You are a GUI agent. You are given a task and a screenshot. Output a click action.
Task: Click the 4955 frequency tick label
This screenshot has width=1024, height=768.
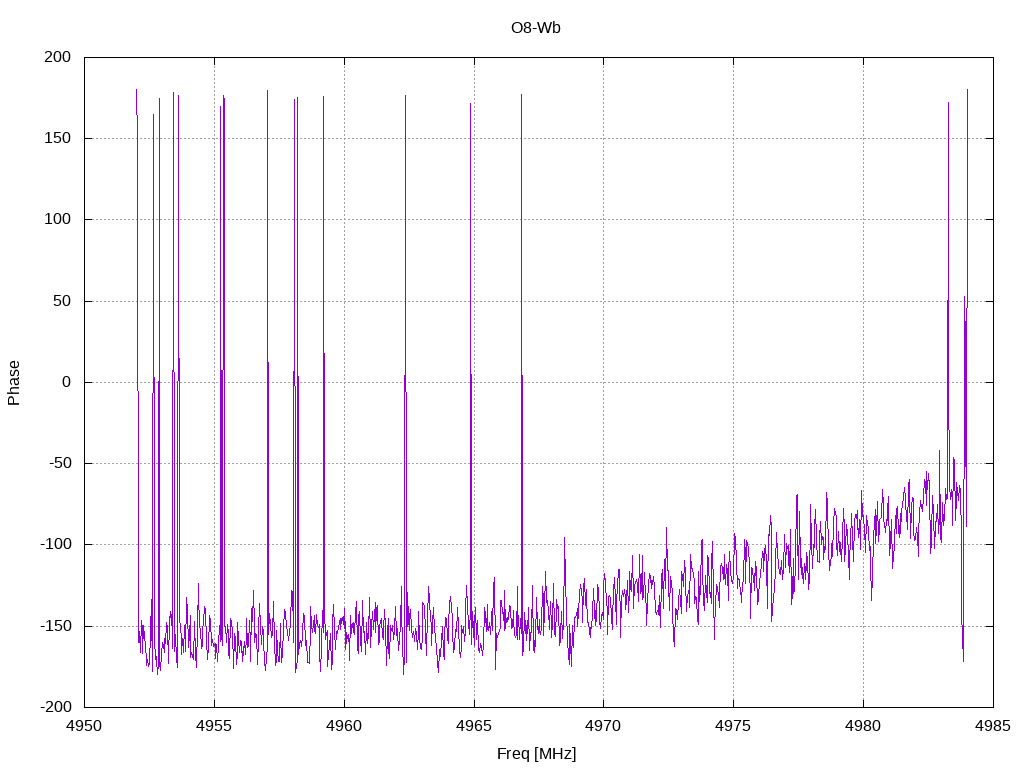coord(214,726)
